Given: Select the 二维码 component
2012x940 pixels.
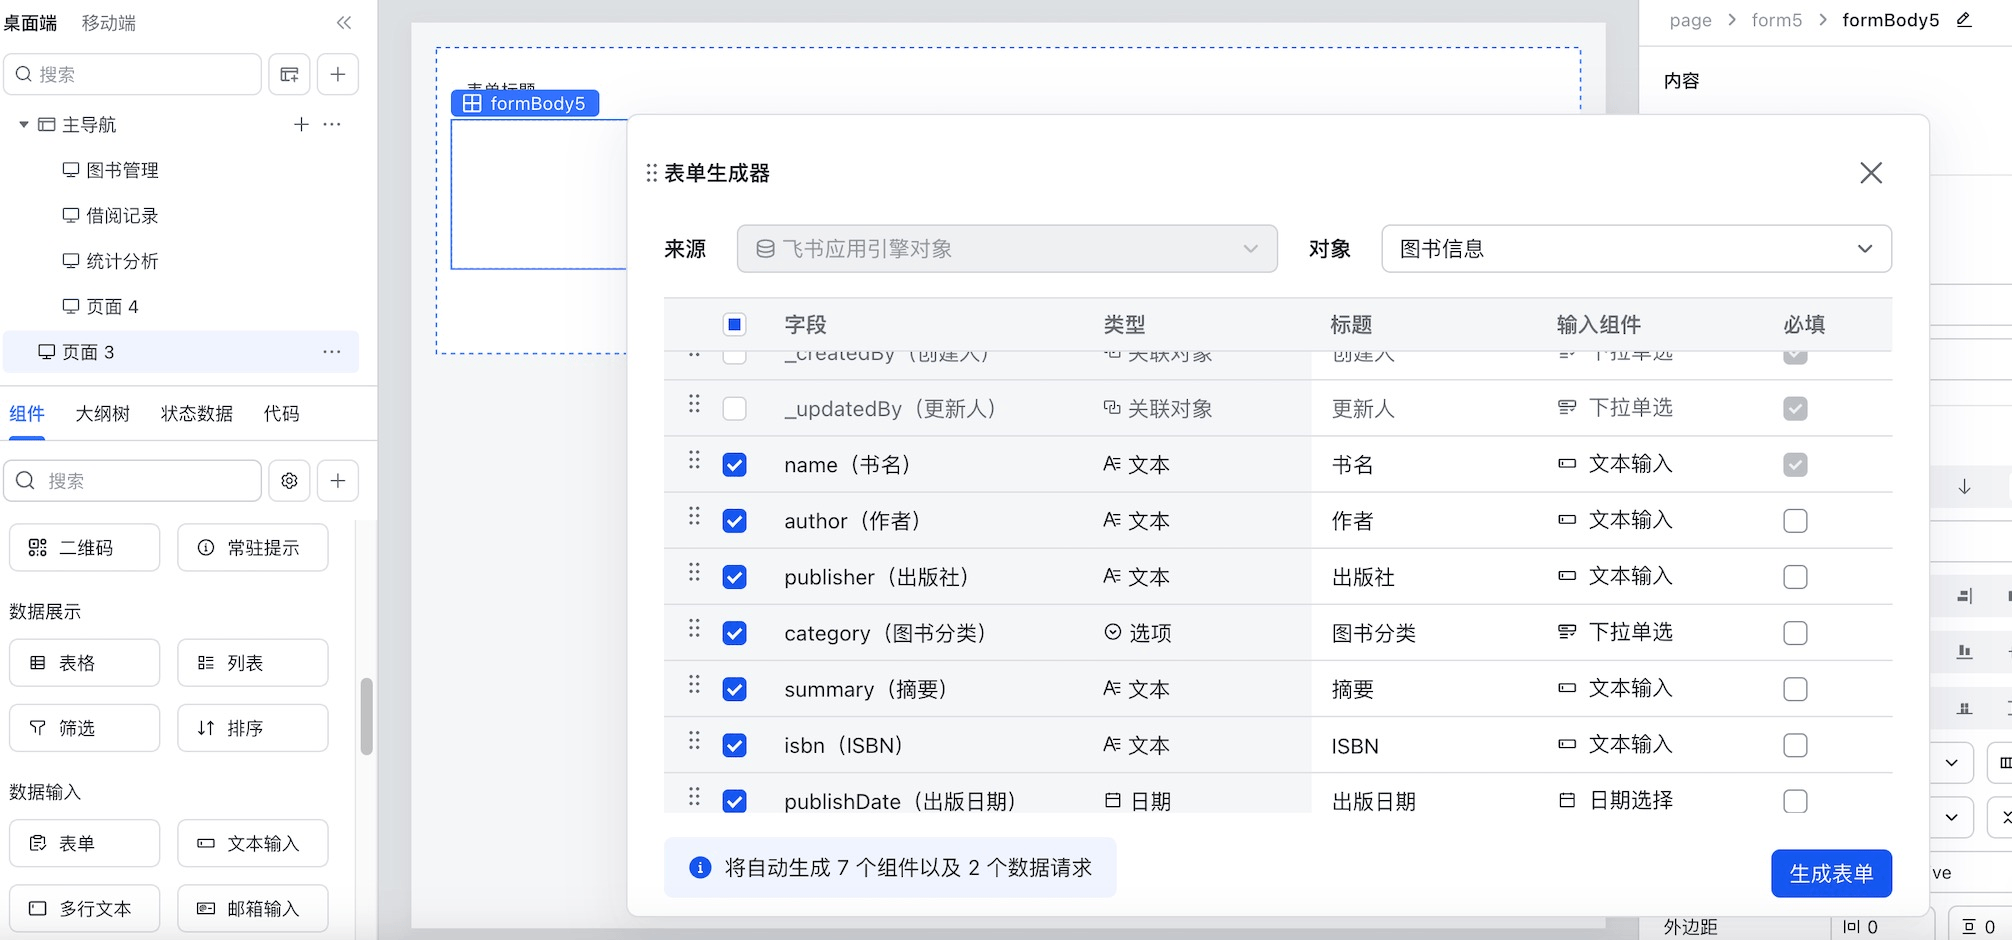Looking at the screenshot, I should pos(85,548).
